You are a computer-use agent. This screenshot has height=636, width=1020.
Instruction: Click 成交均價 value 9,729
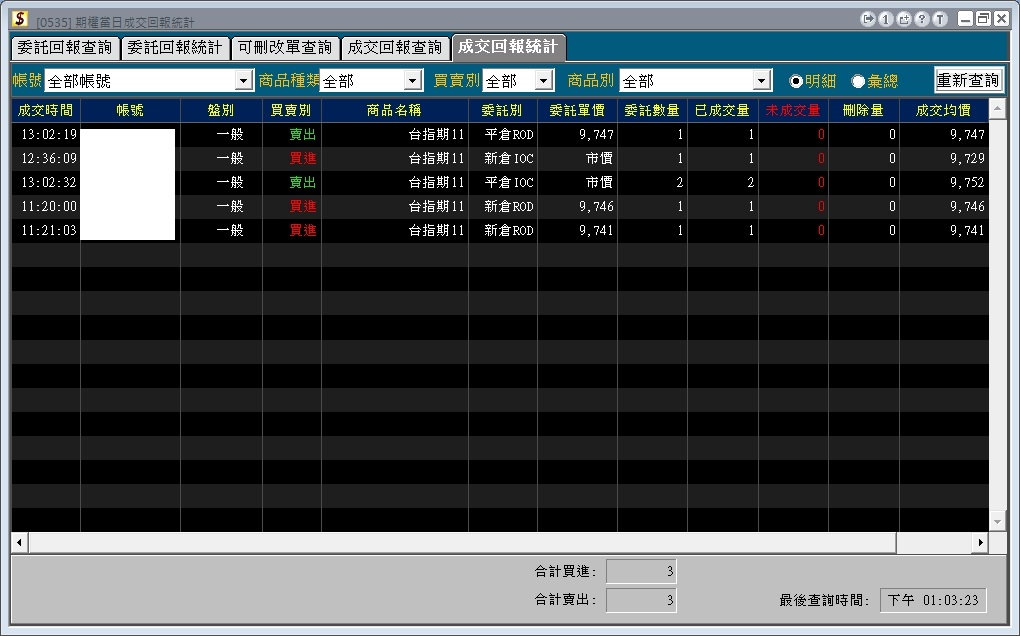coord(967,159)
